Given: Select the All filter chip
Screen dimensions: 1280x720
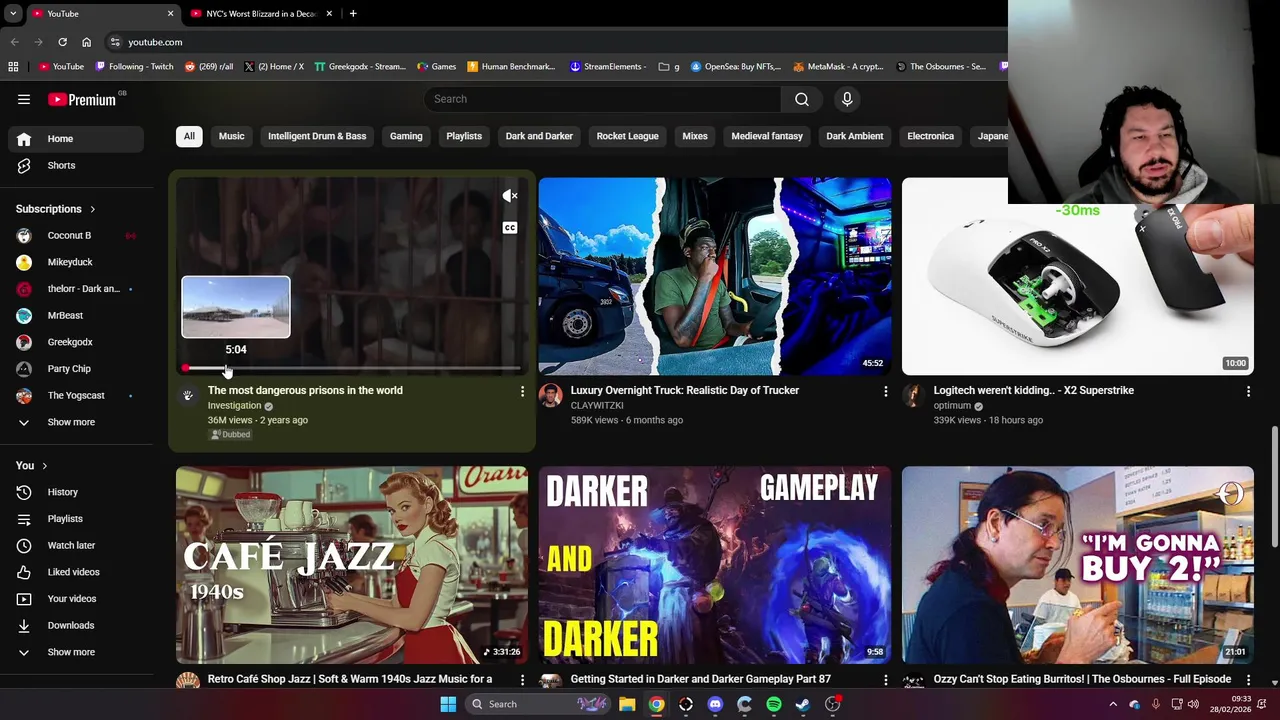Looking at the screenshot, I should click(x=189, y=136).
